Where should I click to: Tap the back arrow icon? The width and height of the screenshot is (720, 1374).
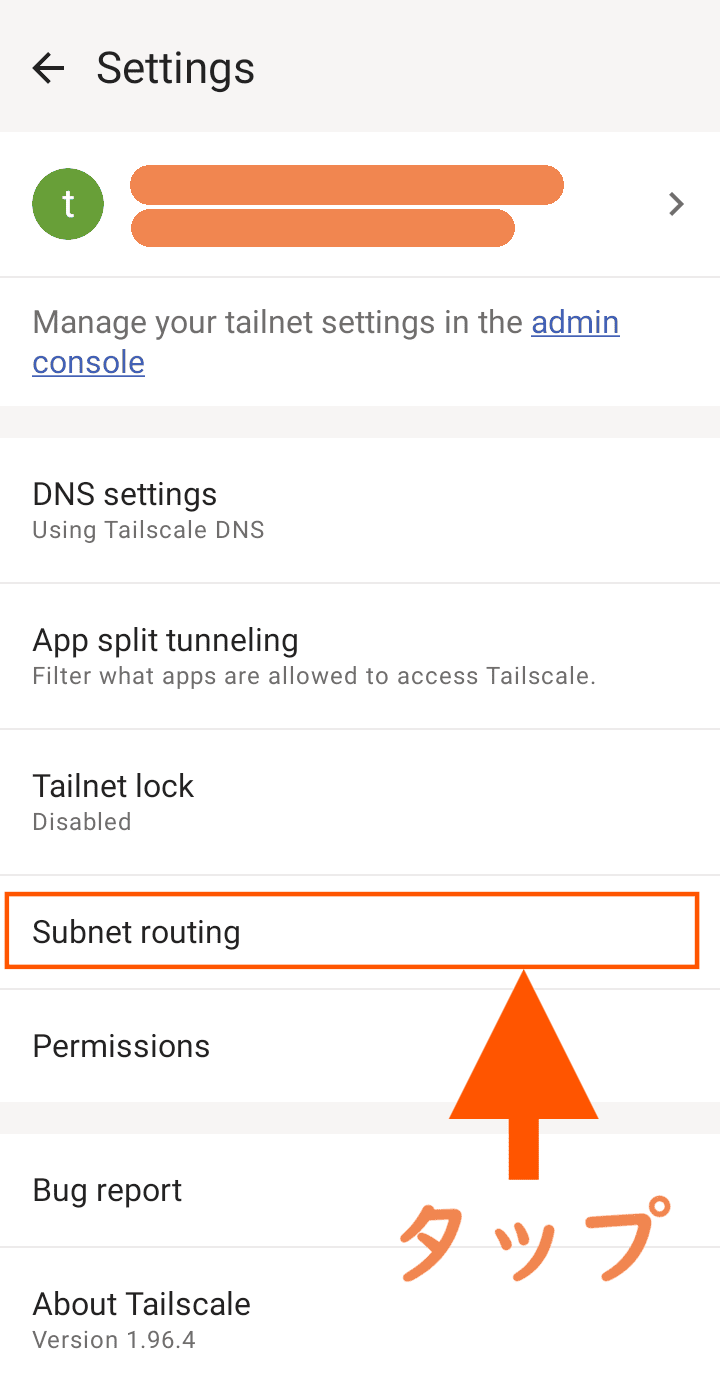(x=48, y=68)
